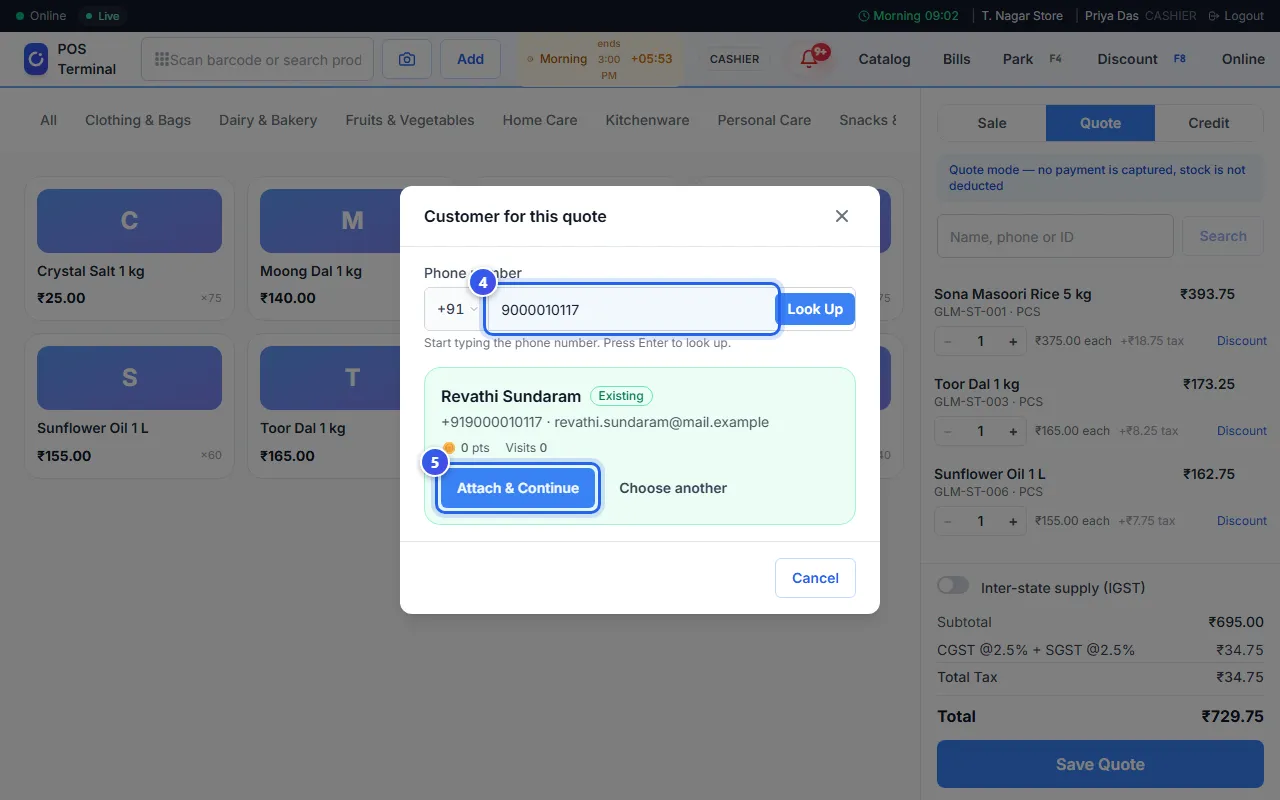Open the Bills menu
Screen dimensions: 1280x800
[957, 59]
